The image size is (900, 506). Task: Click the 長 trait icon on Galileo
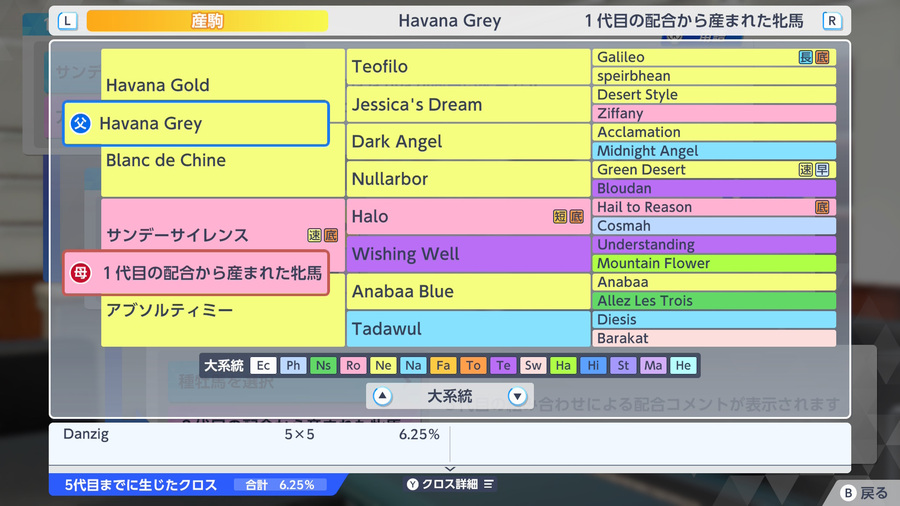(806, 57)
